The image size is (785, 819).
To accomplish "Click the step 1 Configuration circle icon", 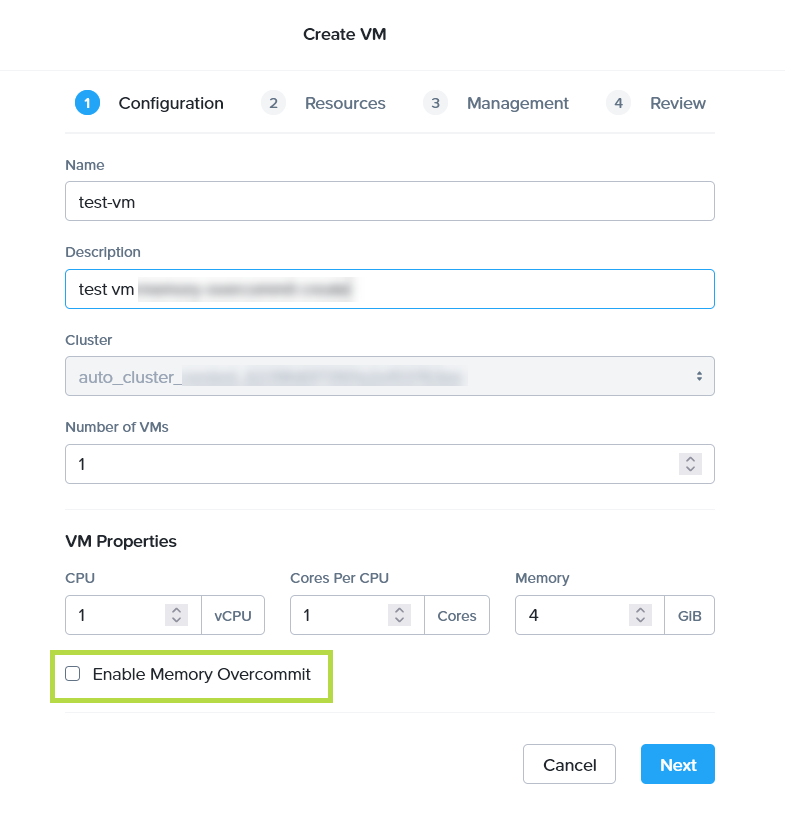I will point(87,103).
